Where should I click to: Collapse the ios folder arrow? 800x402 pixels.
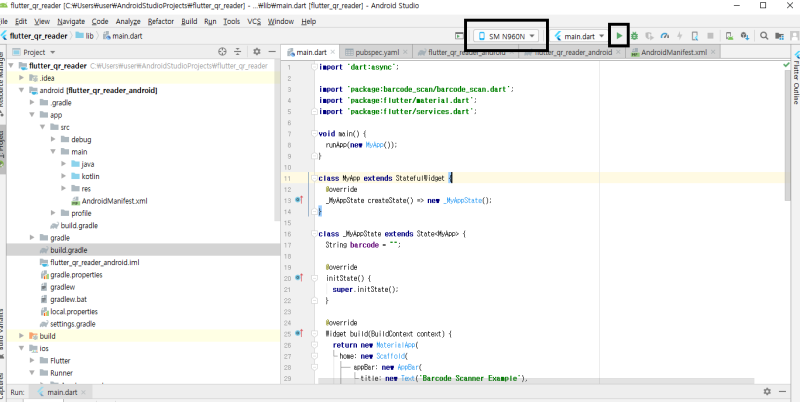[21, 348]
